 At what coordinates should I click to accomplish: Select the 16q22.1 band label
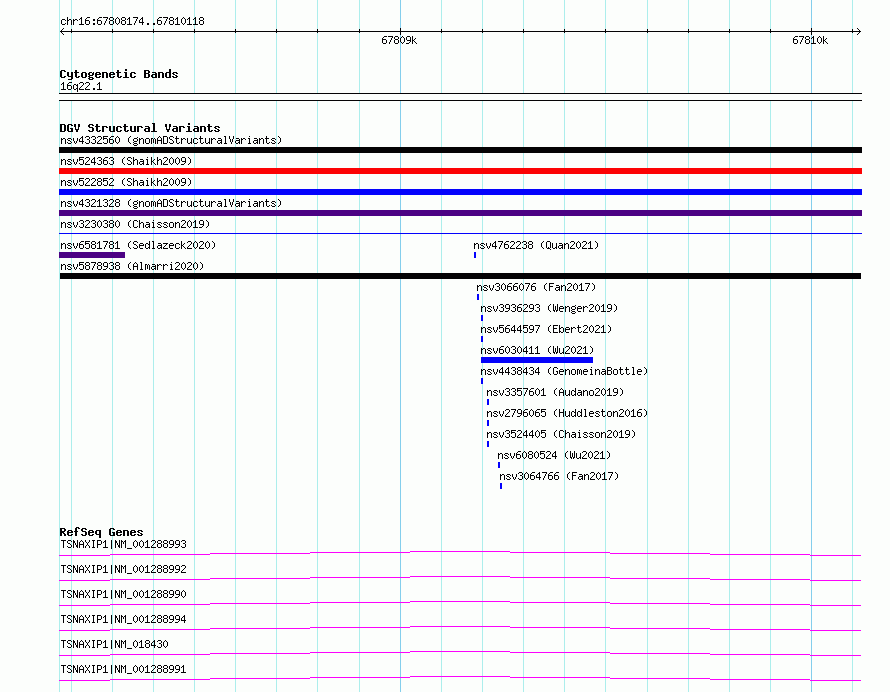point(81,86)
